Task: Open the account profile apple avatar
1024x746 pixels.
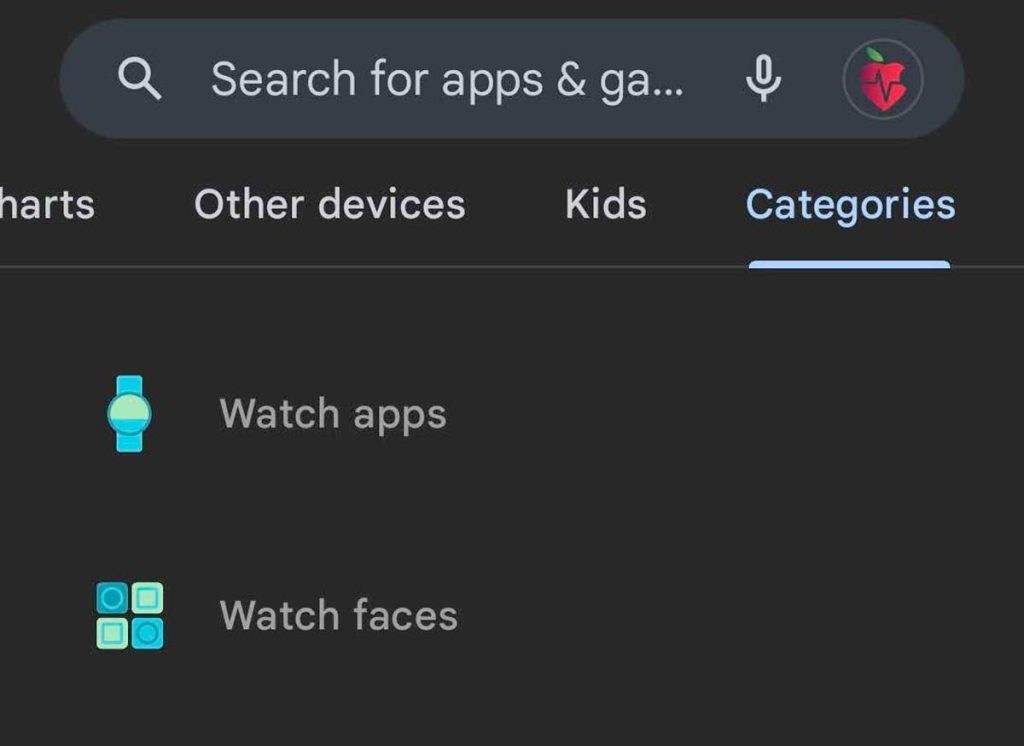Action: 883,80
